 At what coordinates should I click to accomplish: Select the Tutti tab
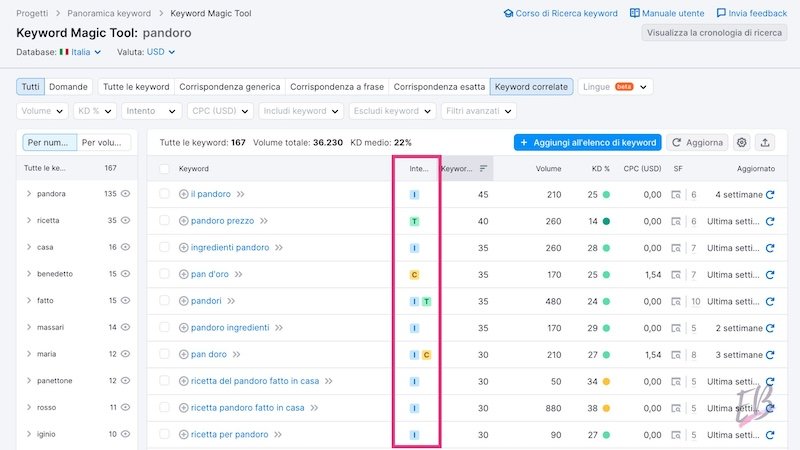point(31,87)
